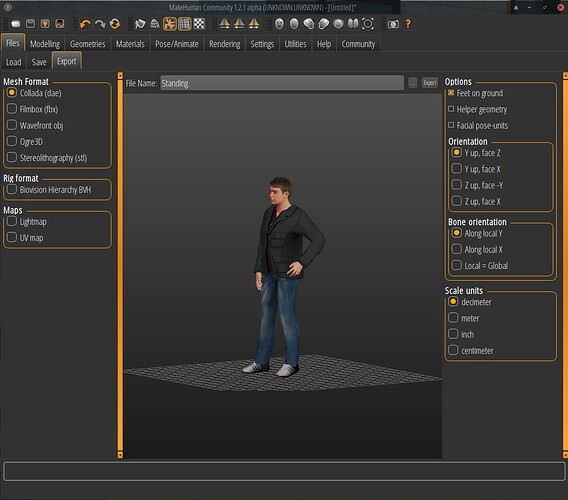Image resolution: width=568 pixels, height=500 pixels.
Task: Click the picture-frame file toolbar icon
Action: click(x=60, y=24)
